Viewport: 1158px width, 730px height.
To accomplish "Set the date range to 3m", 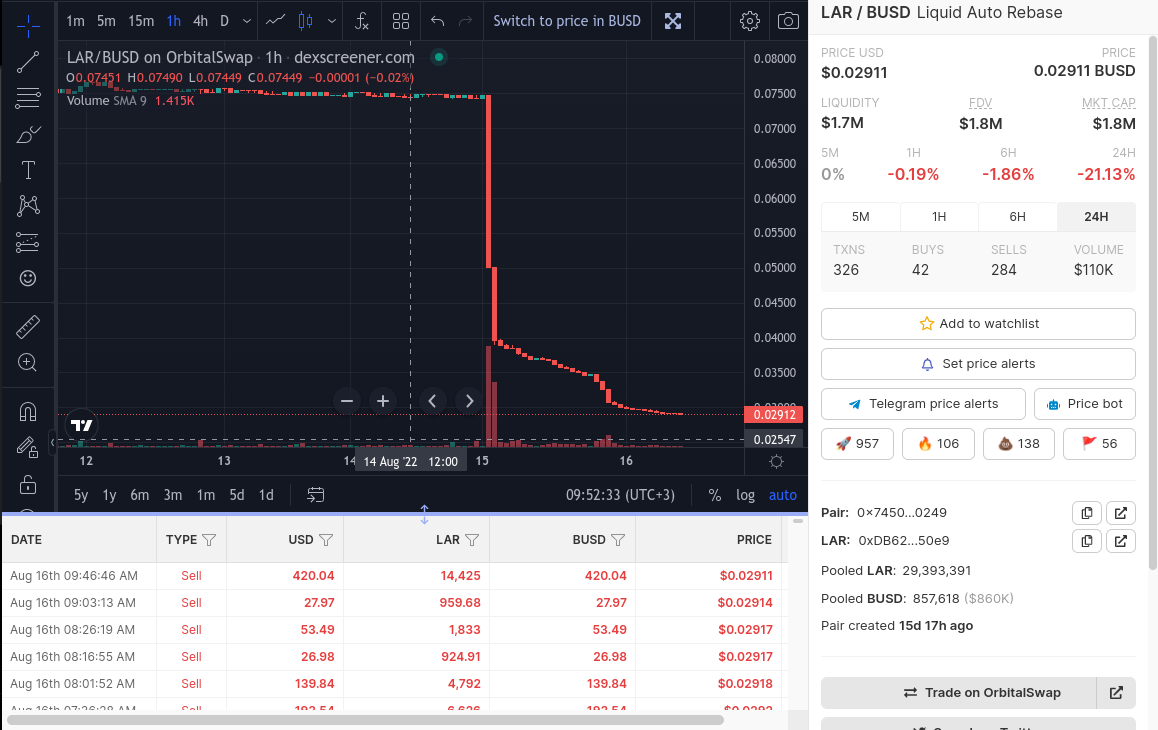I will click(173, 495).
